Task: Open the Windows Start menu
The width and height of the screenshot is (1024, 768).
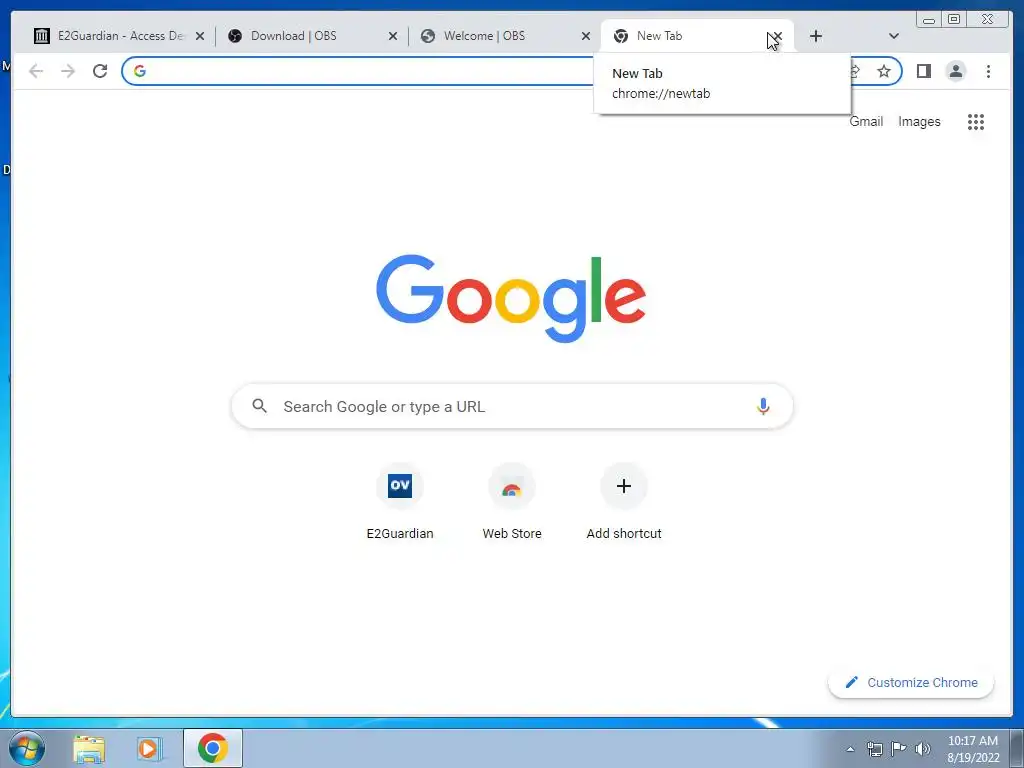Action: click(27, 748)
